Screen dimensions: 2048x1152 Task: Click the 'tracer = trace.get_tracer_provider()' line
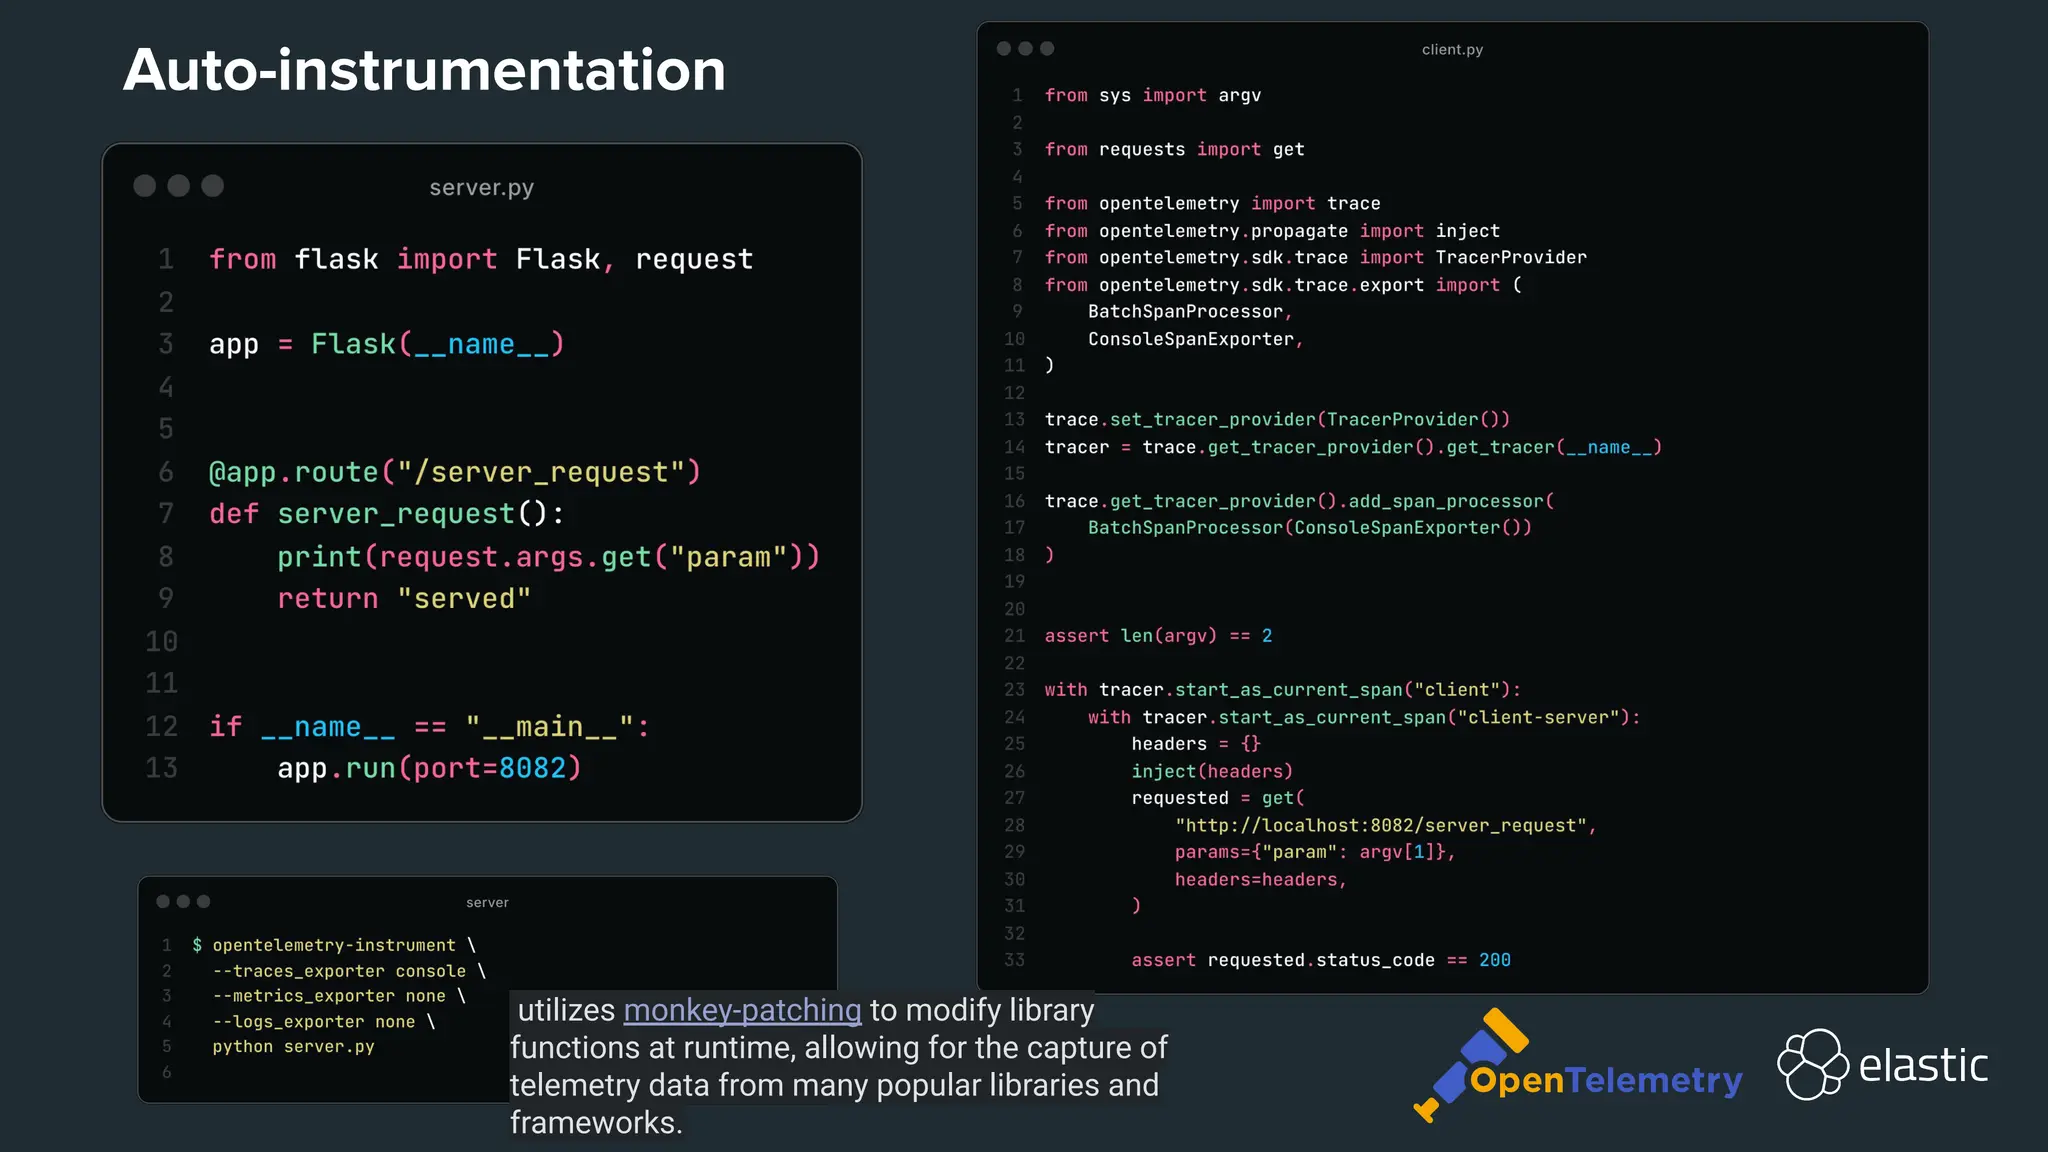click(x=1354, y=448)
